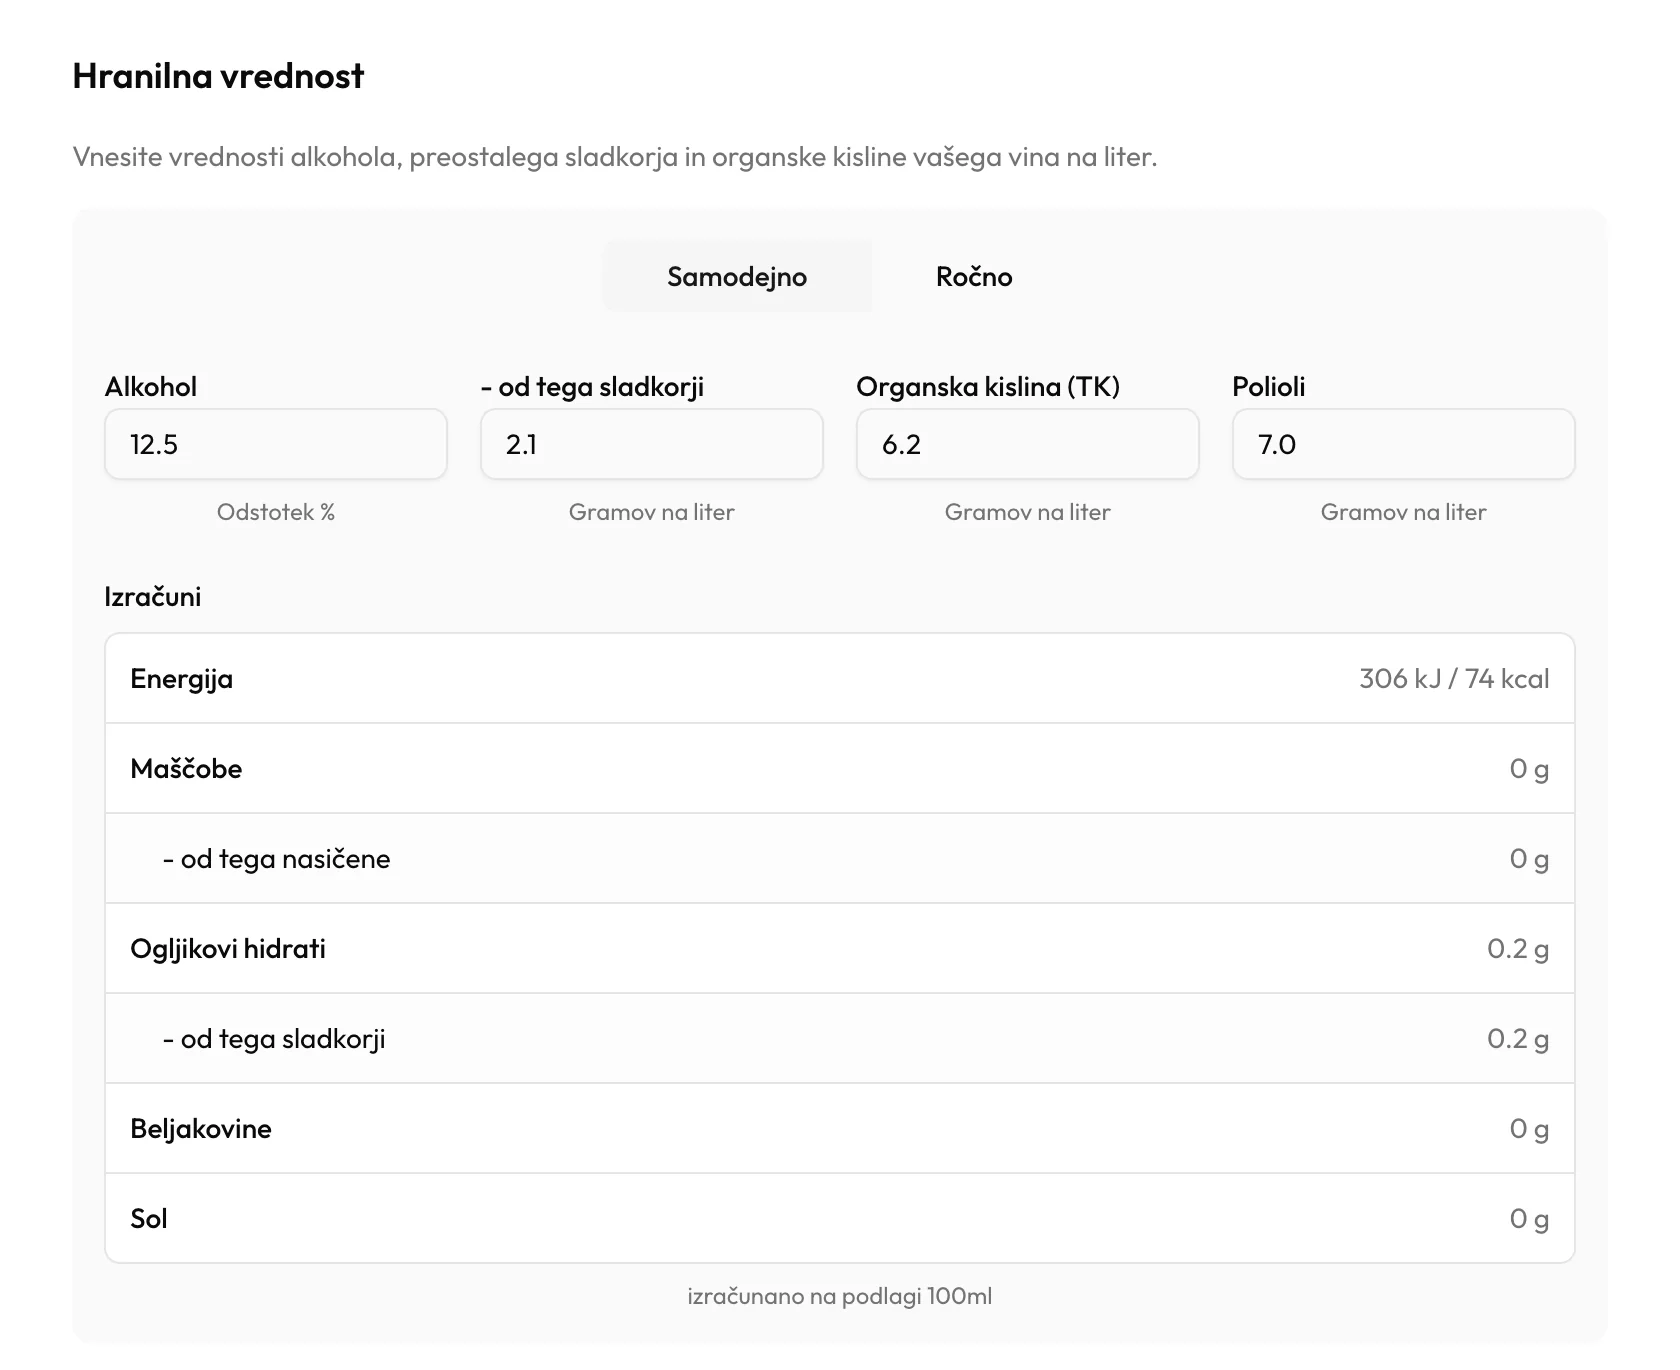Focus the '- od tega sladkorji' input
The height and width of the screenshot is (1370, 1680).
652,444
